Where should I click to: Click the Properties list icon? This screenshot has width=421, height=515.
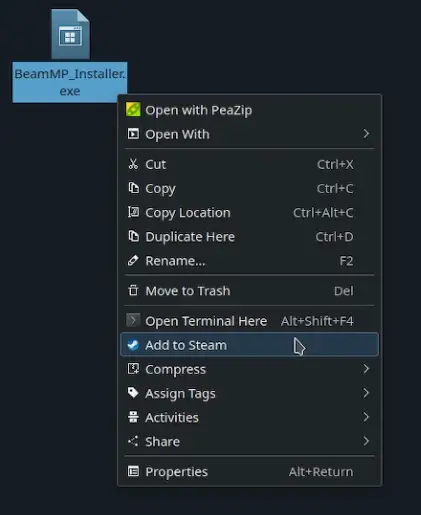pos(133,471)
